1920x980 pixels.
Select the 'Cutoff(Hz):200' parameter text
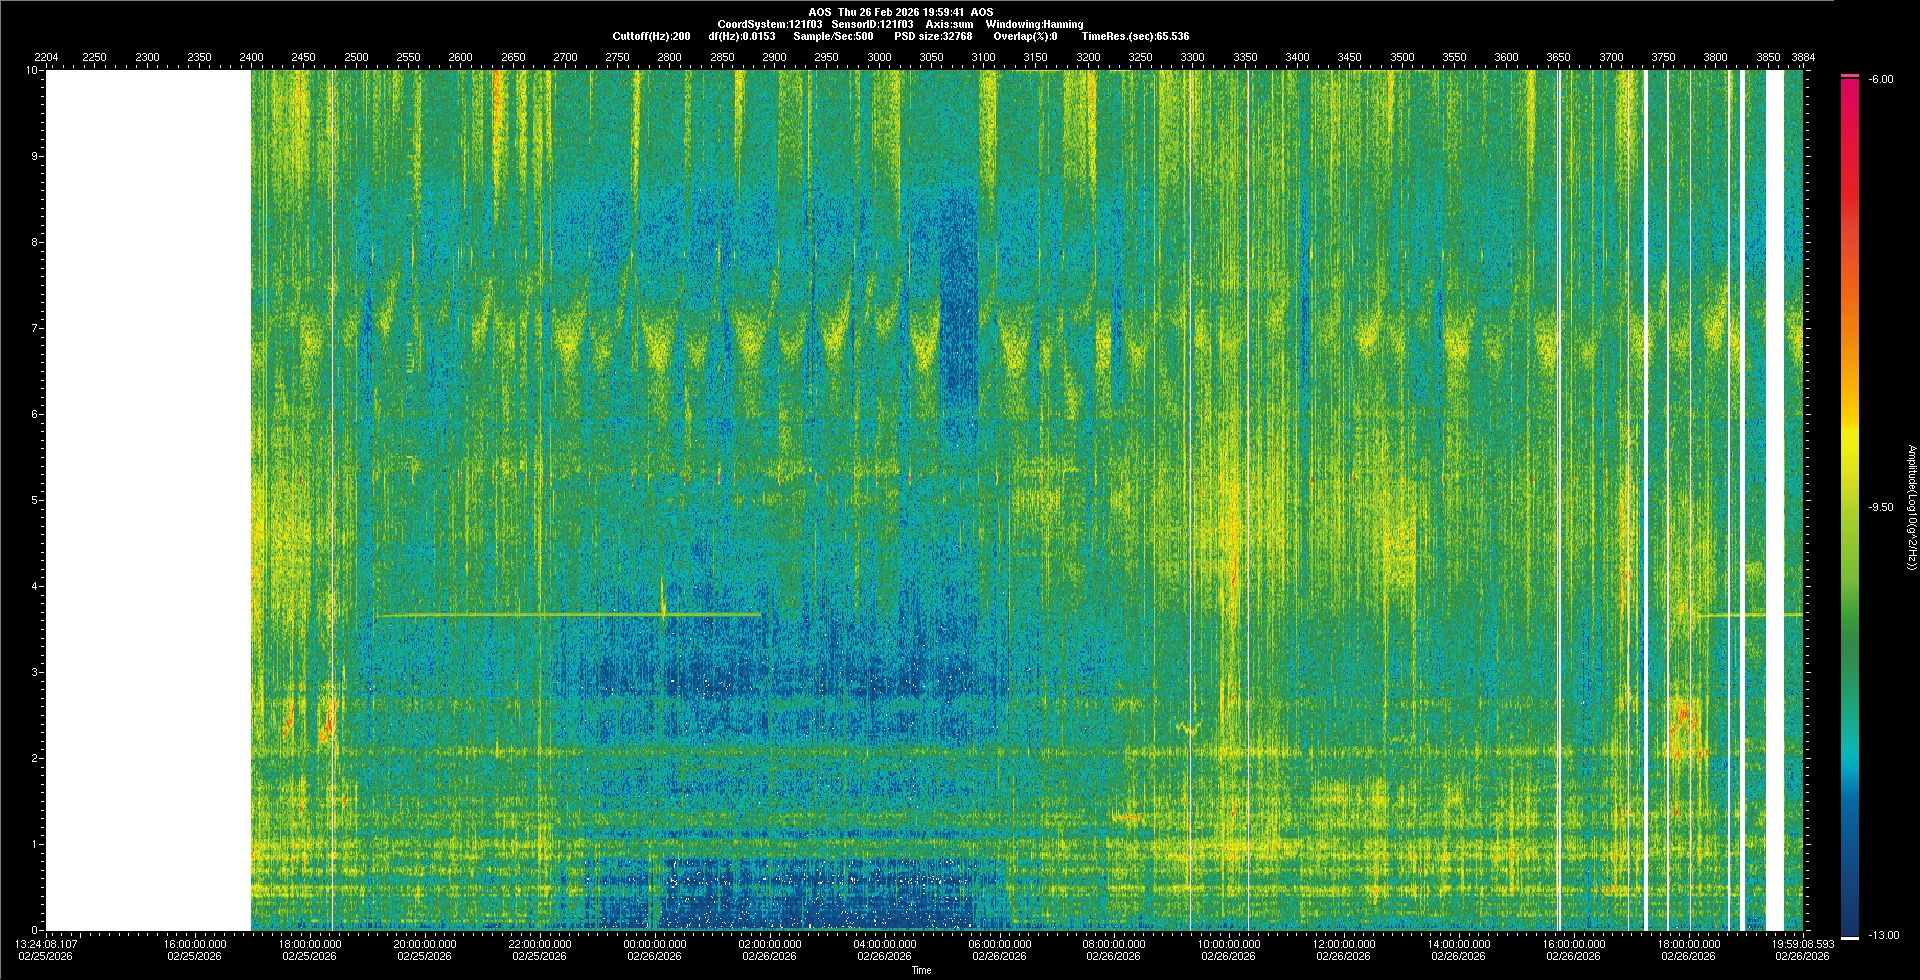pos(651,36)
